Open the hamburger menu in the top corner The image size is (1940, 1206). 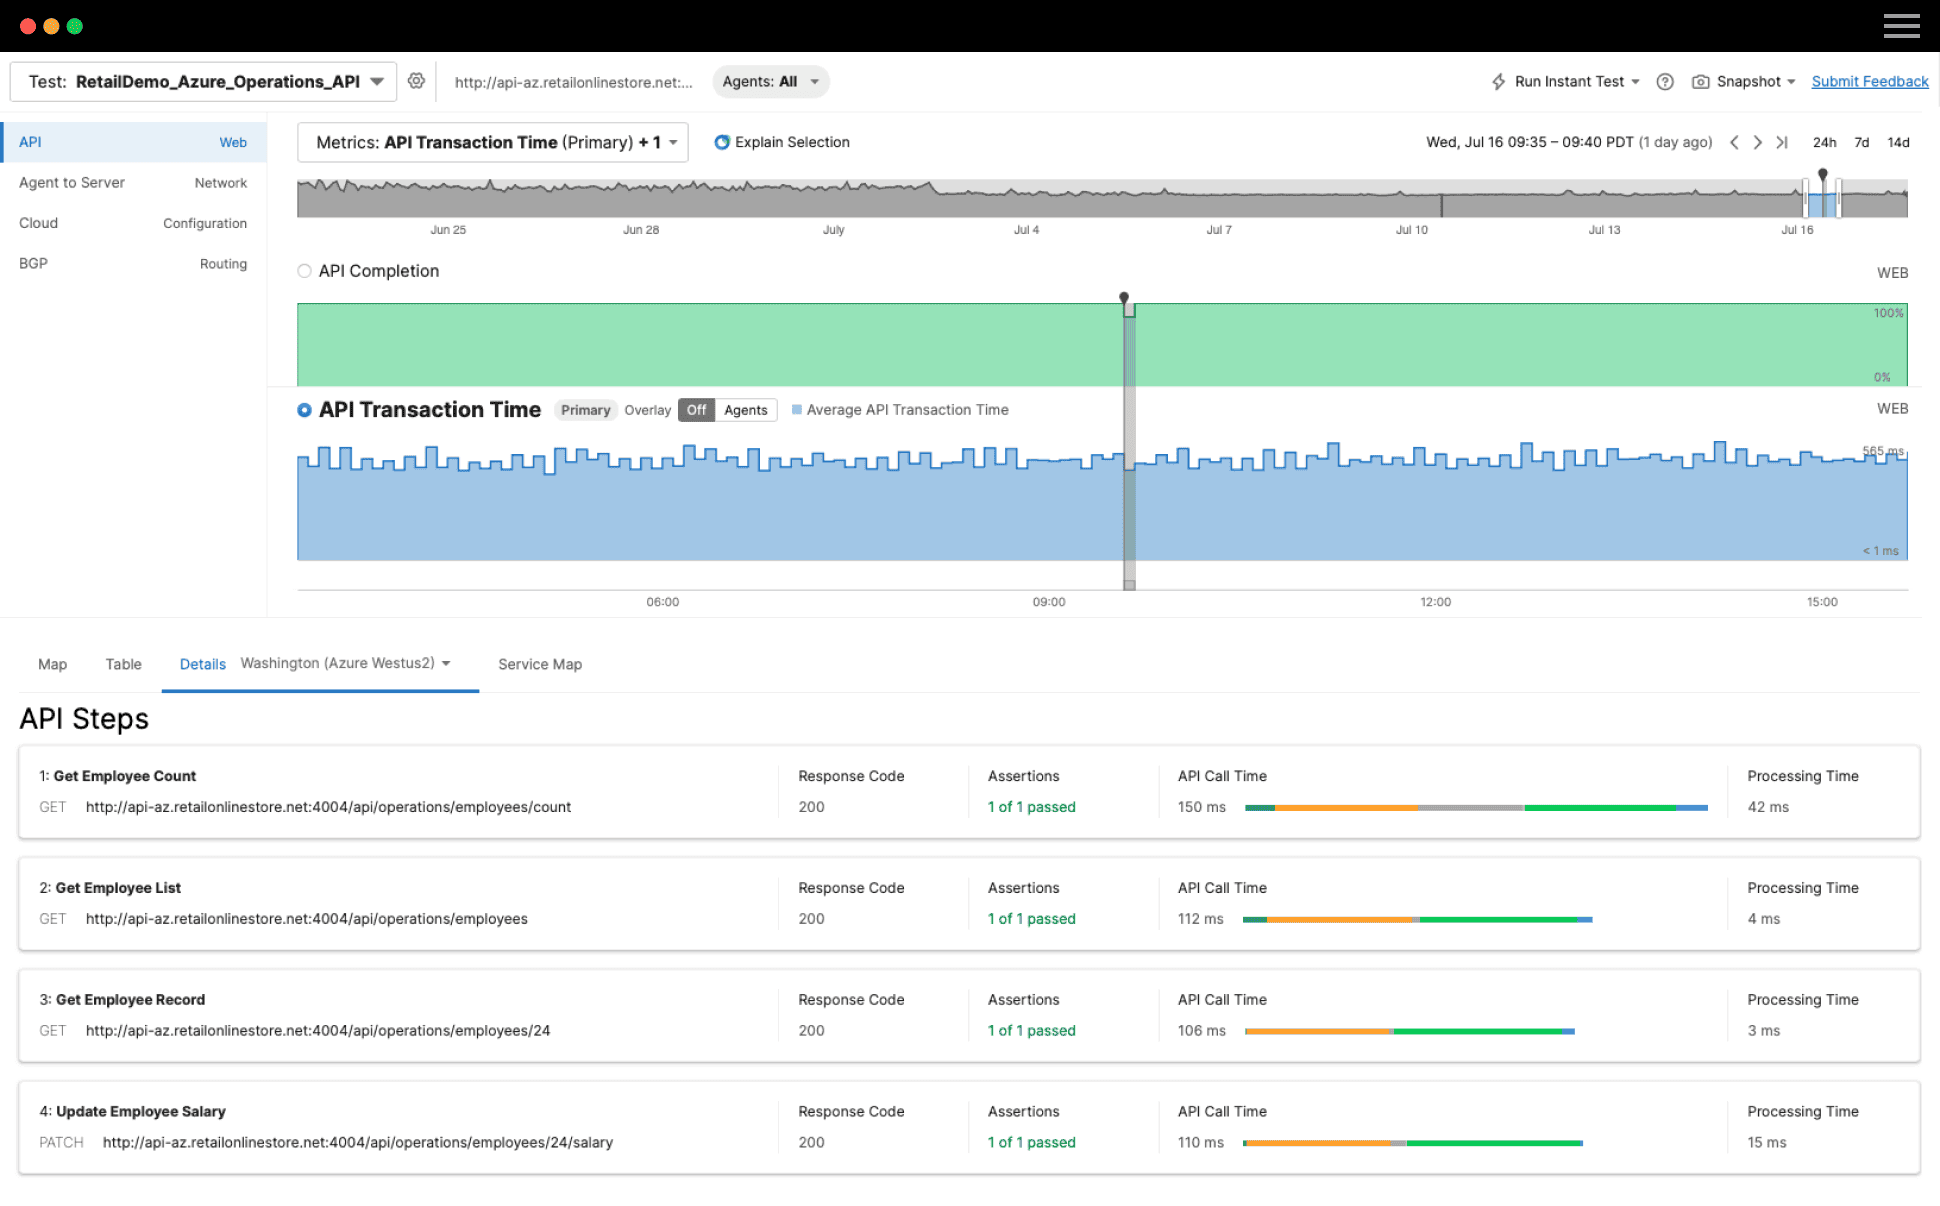[1902, 25]
